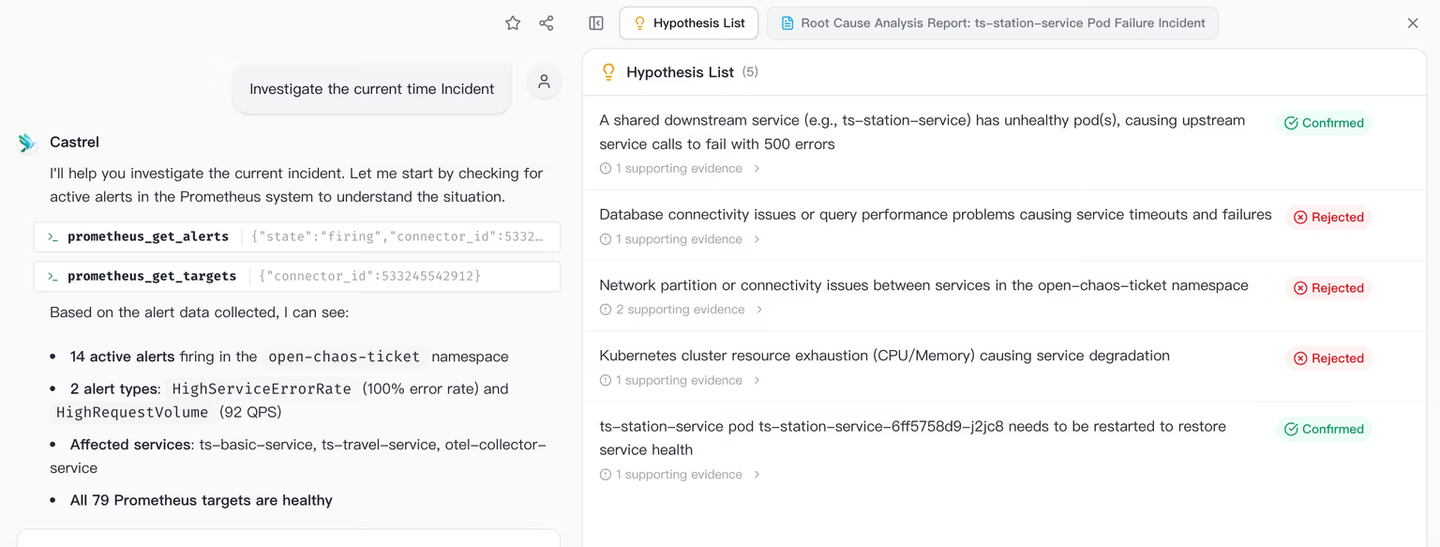Click the user avatar icon

pyautogui.click(x=544, y=82)
